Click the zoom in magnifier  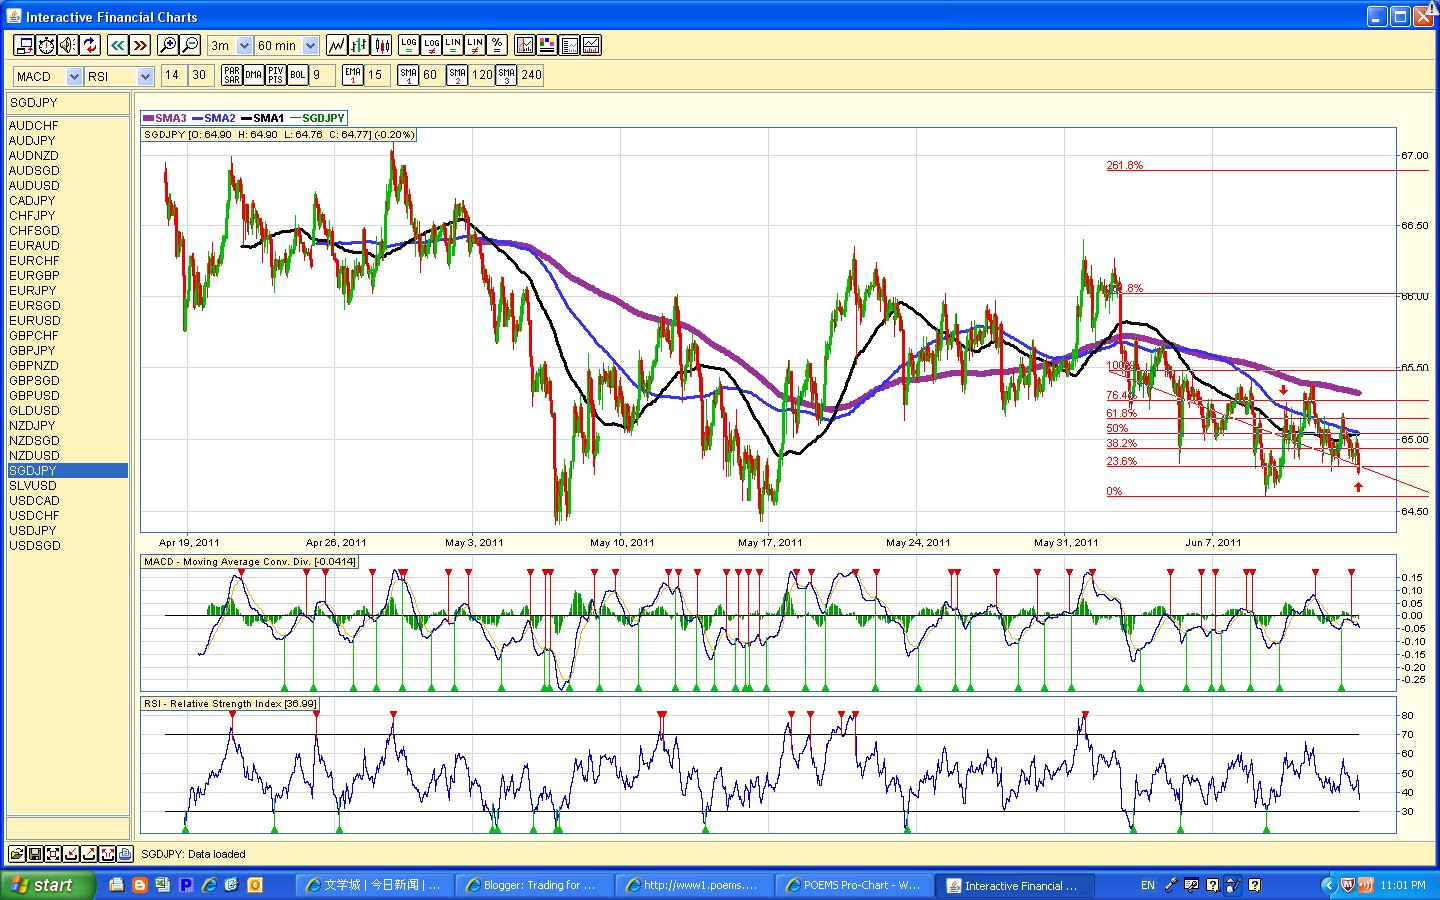pyautogui.click(x=168, y=45)
